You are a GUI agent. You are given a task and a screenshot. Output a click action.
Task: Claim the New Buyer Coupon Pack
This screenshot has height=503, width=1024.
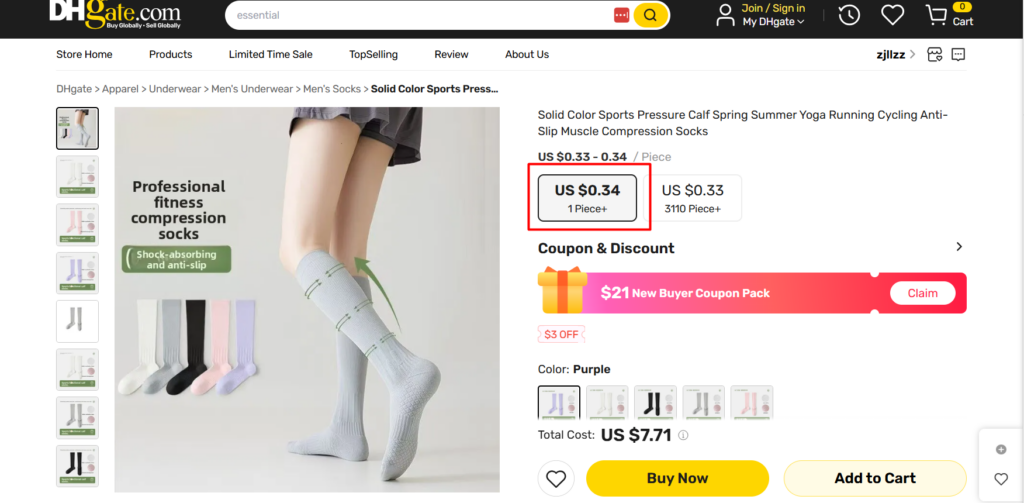pos(922,293)
